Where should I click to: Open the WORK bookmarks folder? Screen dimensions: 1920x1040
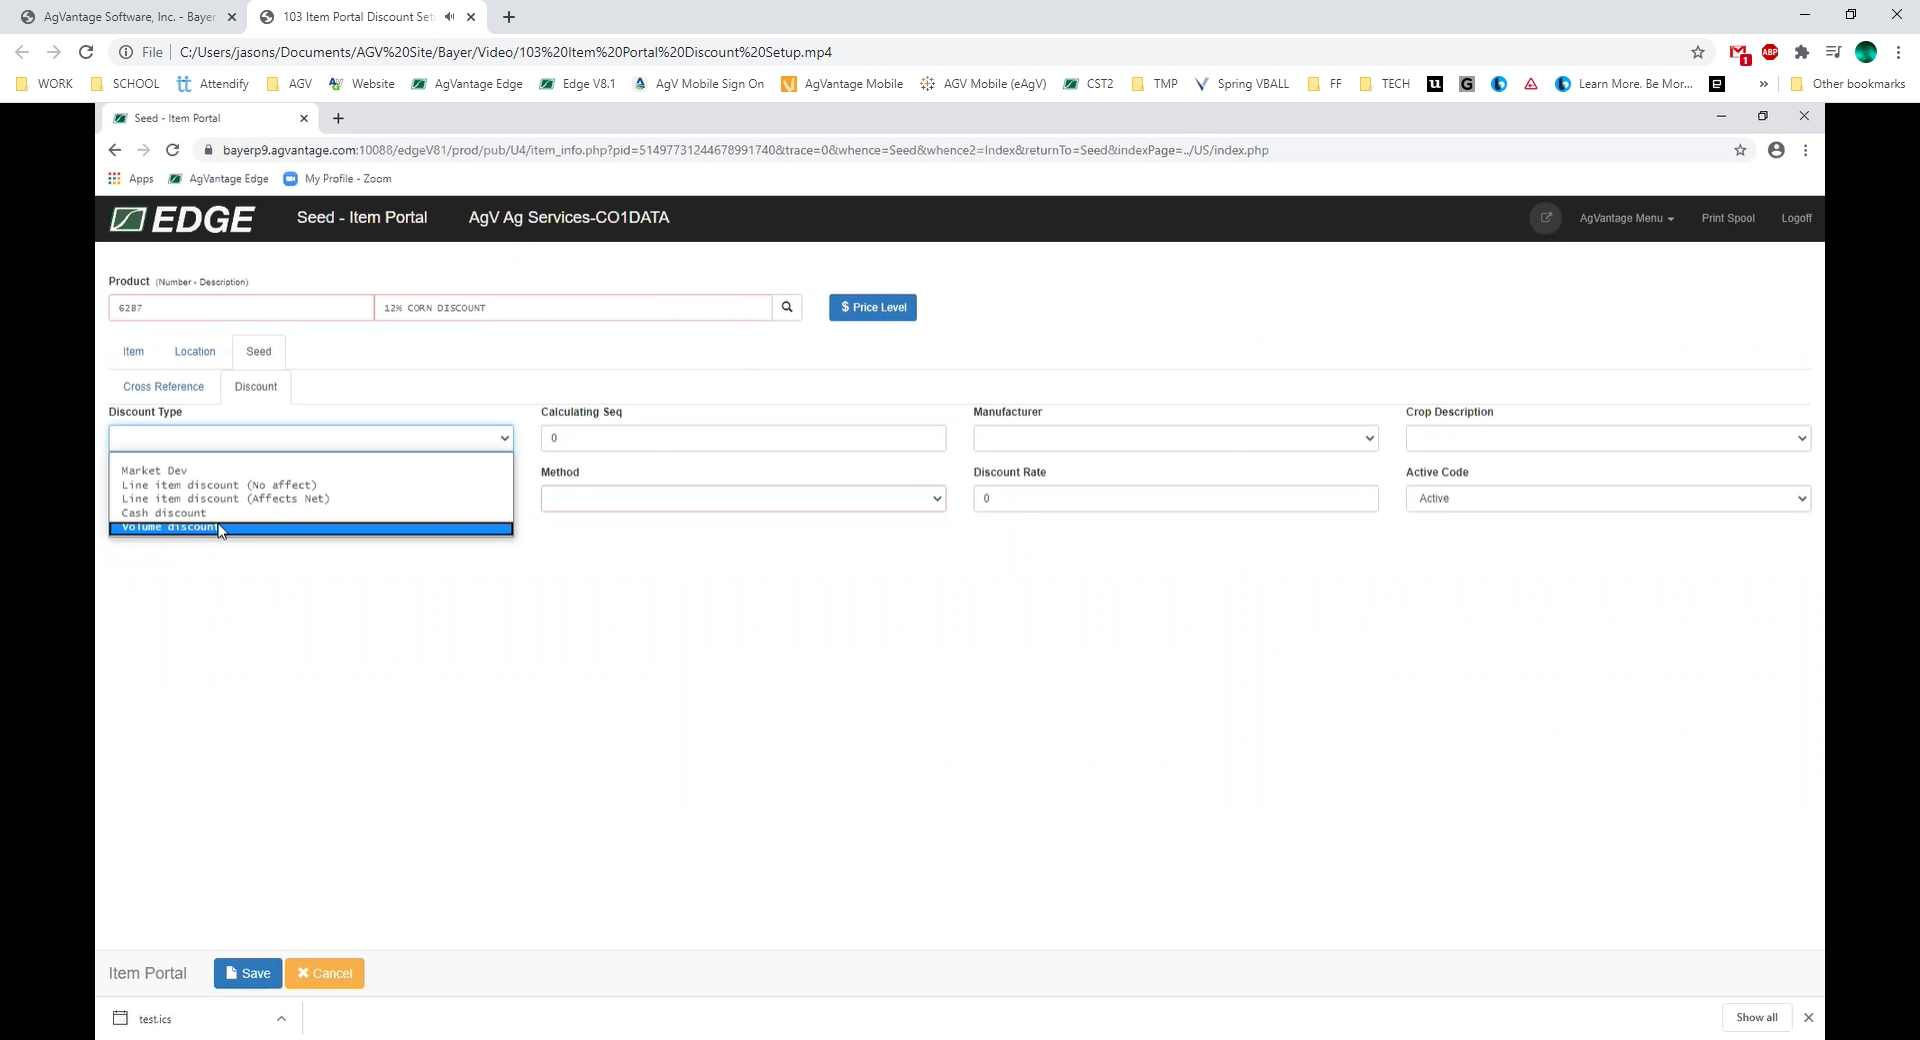[45, 84]
